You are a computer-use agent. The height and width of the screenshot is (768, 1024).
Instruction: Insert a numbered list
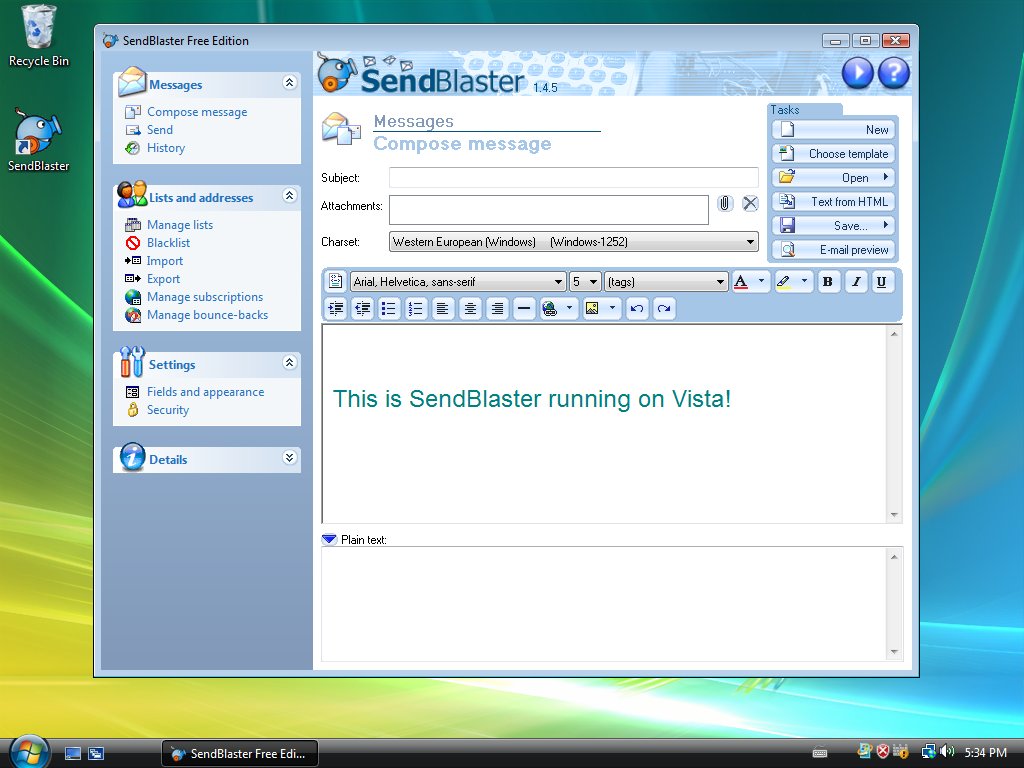click(x=416, y=309)
